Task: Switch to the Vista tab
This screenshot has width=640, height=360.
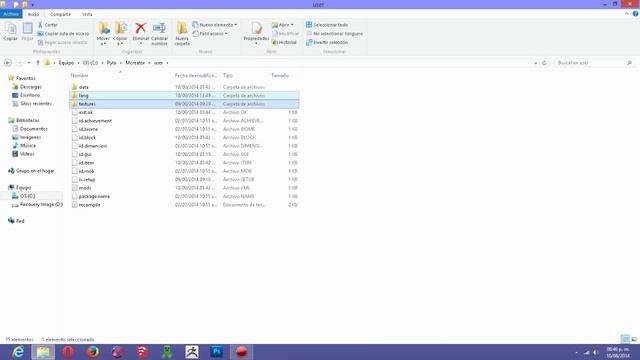Action: [x=87, y=14]
